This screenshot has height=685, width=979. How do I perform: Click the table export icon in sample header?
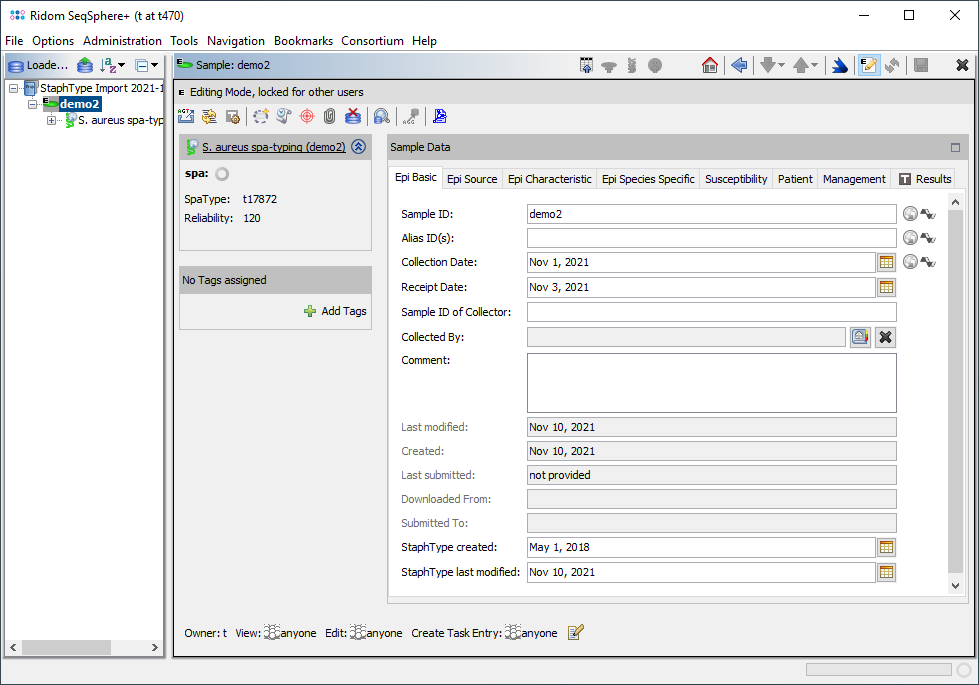(x=586, y=65)
